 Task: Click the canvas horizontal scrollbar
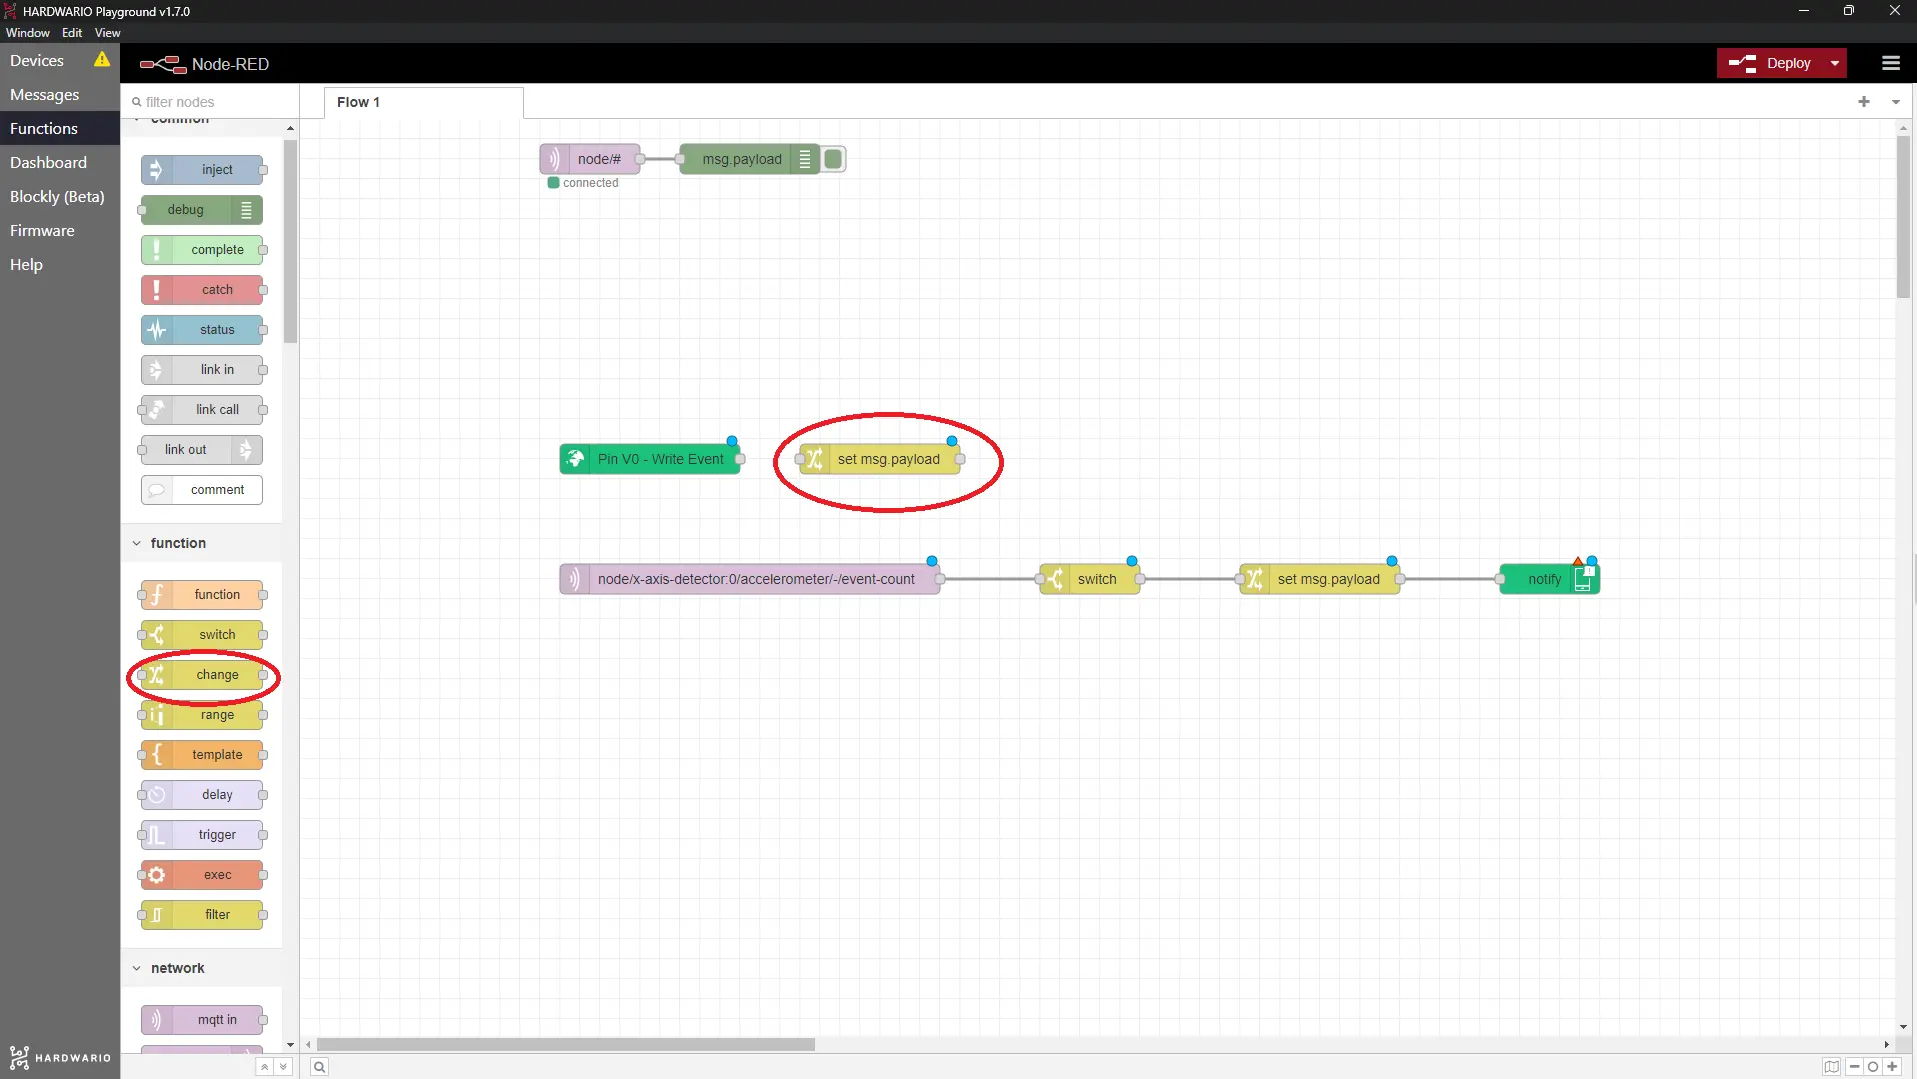(x=566, y=1044)
